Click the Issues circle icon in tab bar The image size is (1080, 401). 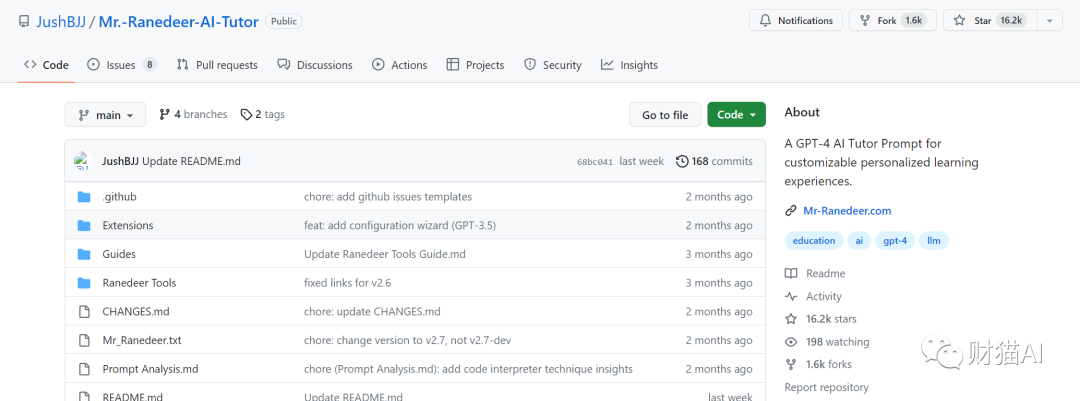coord(93,65)
